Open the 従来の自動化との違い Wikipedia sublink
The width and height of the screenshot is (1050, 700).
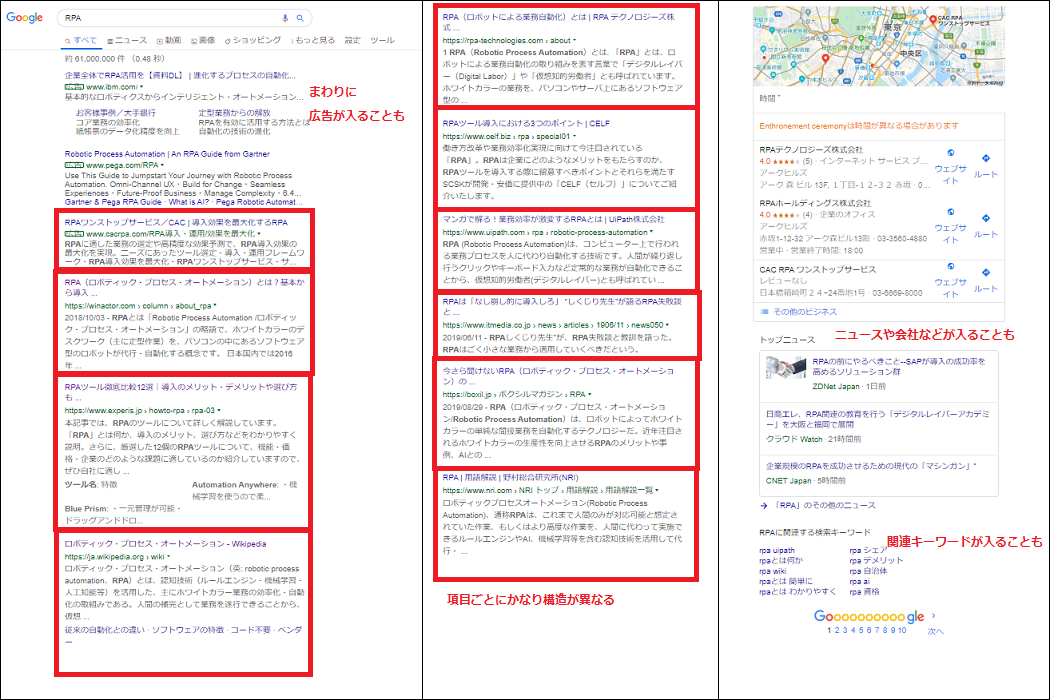point(104,630)
